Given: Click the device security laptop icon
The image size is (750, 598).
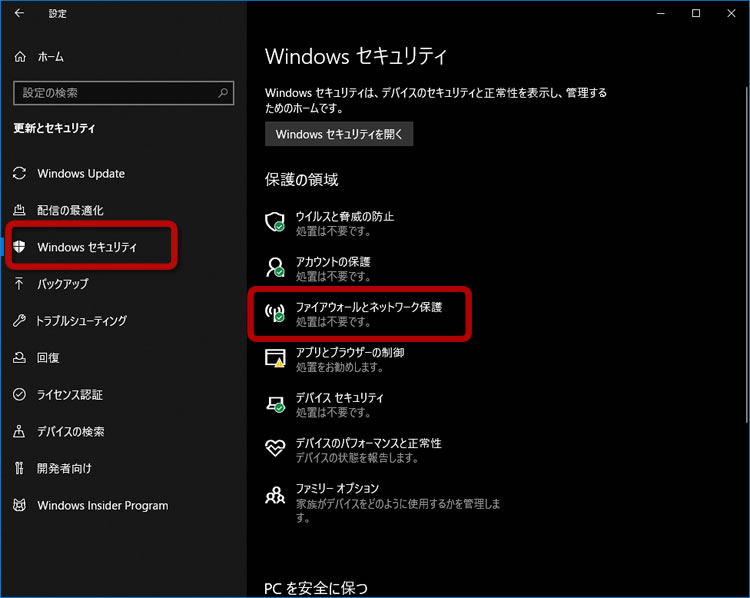Looking at the screenshot, I should 275,404.
